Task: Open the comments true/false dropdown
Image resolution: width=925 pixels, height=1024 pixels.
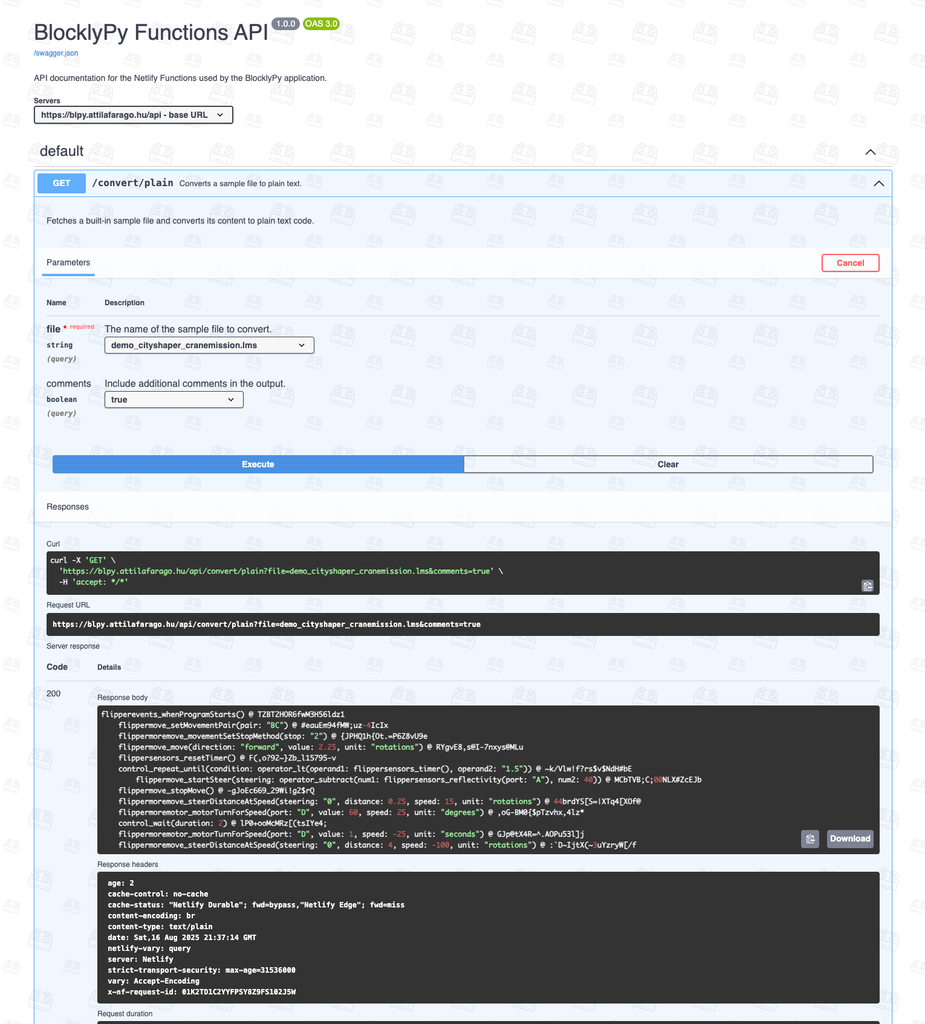Action: [173, 398]
